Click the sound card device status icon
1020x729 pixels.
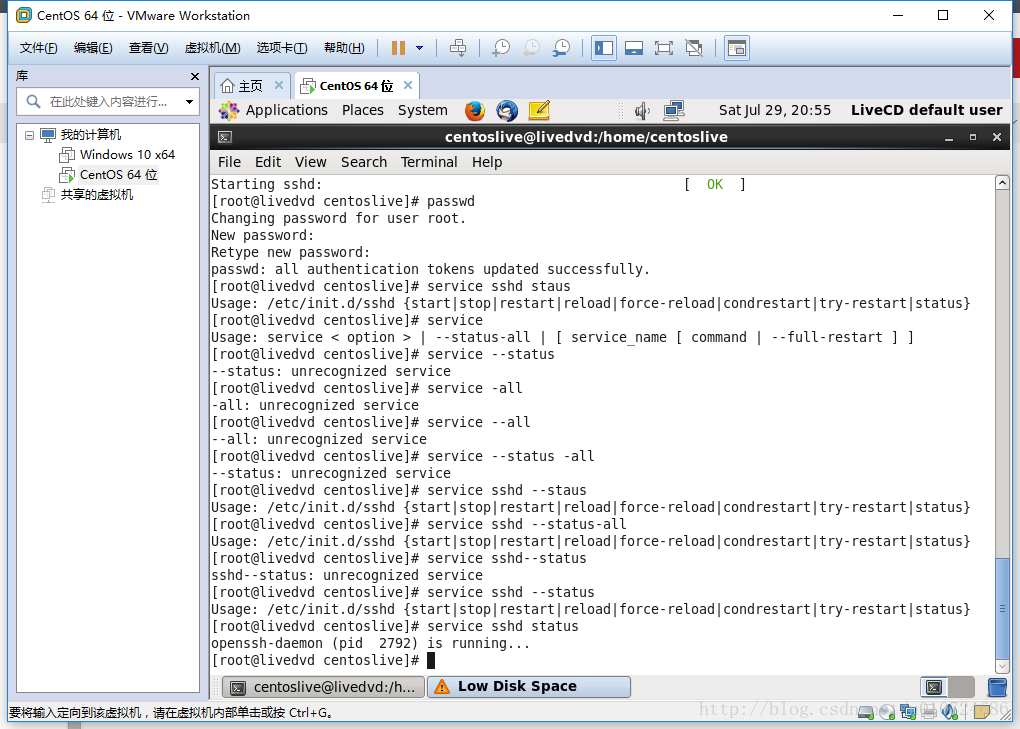pos(950,713)
